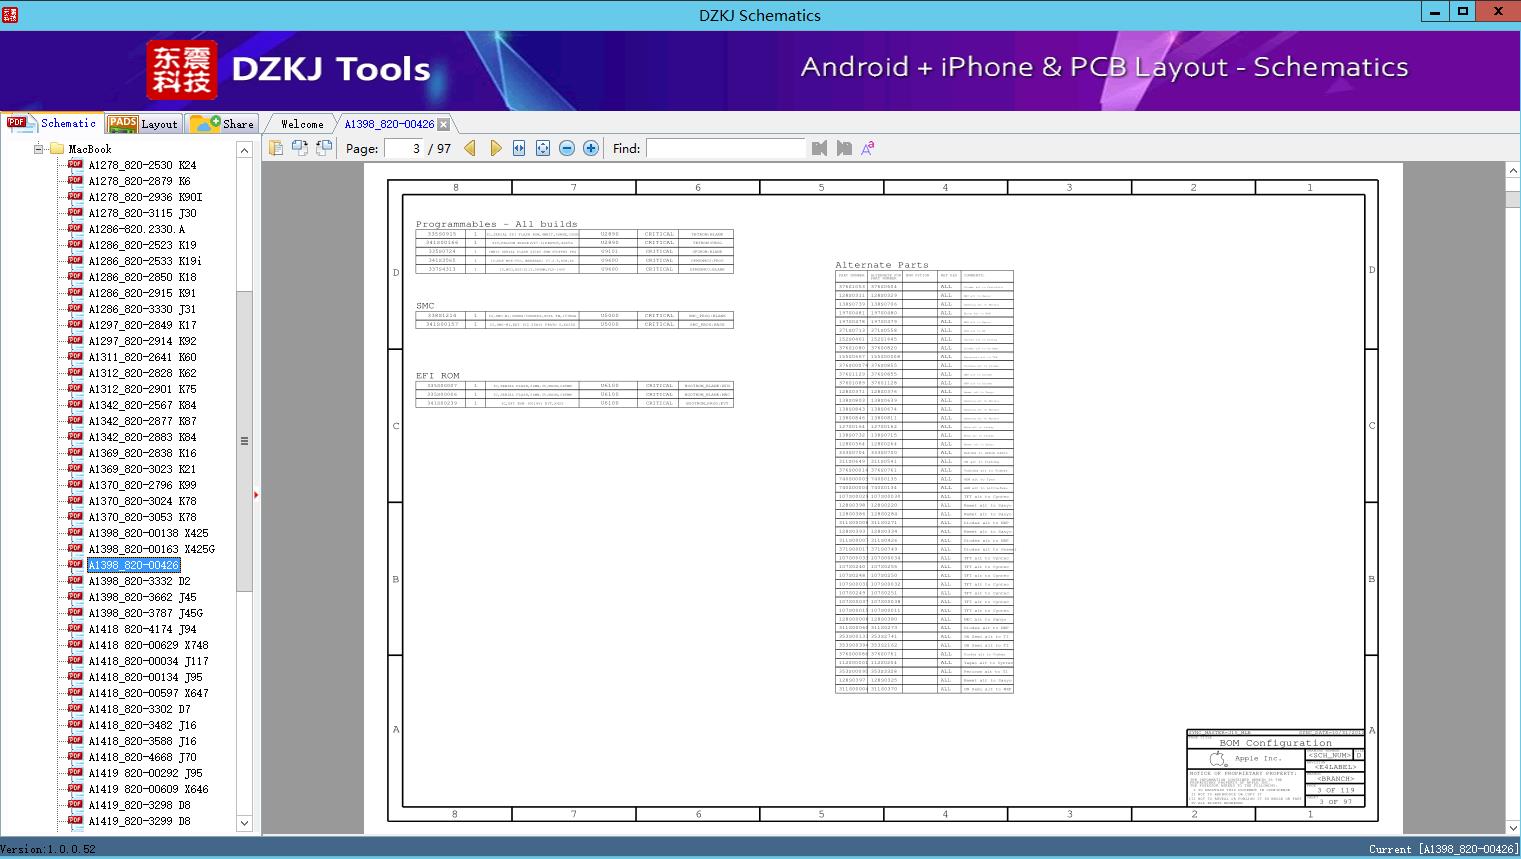Open A1286_820-2915 K91 schematic
Screen dimensions: 1521x859
142,293
